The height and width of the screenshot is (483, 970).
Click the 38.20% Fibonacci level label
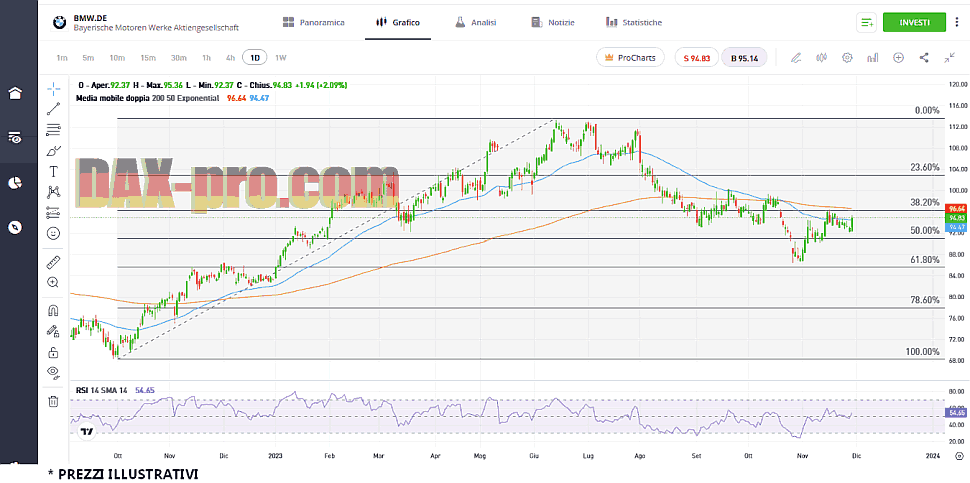tap(925, 202)
